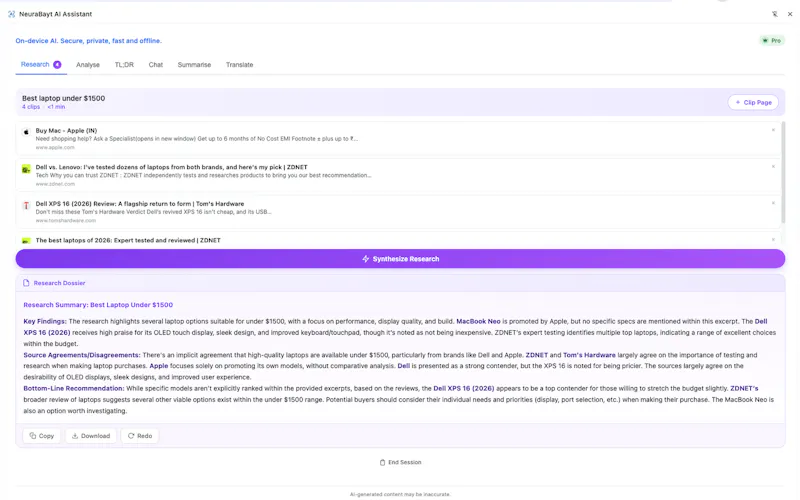Click the NeuraBayt AI Assistant logo icon
Image resolution: width=800 pixels, height=500 pixels.
coord(11,14)
